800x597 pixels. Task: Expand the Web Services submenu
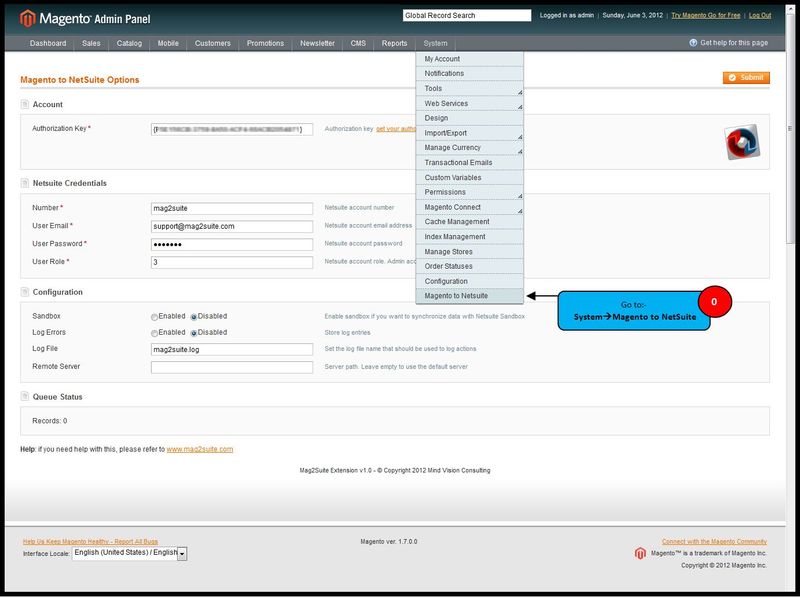tap(469, 103)
